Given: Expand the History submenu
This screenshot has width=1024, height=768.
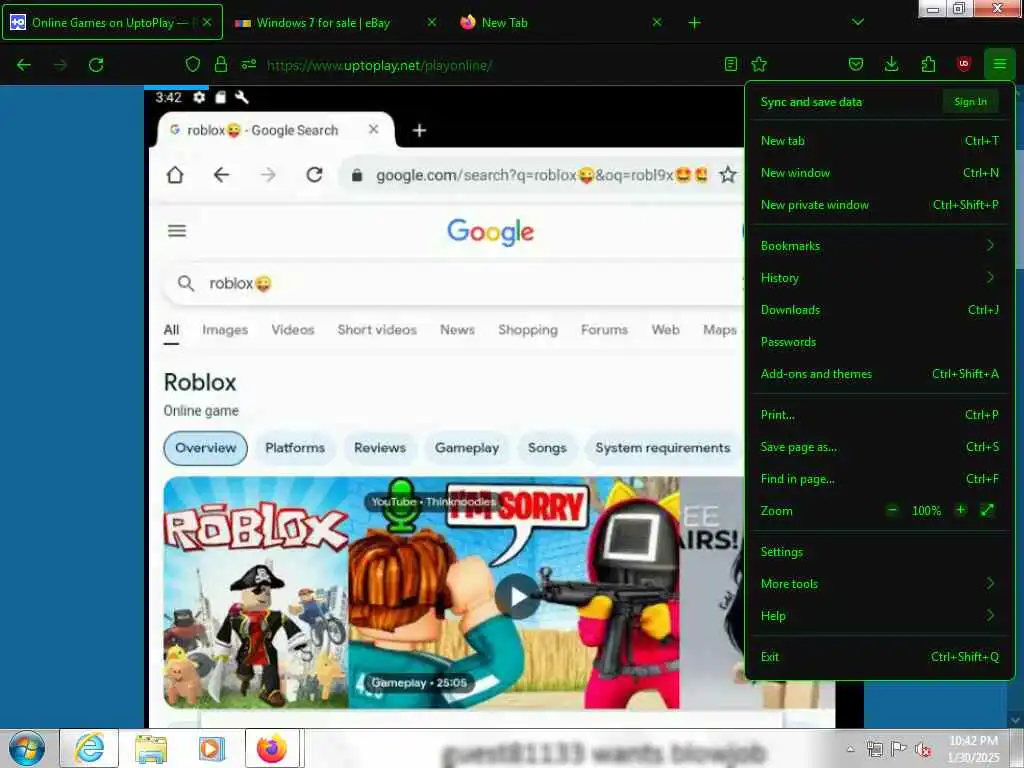Looking at the screenshot, I should coord(879,278).
